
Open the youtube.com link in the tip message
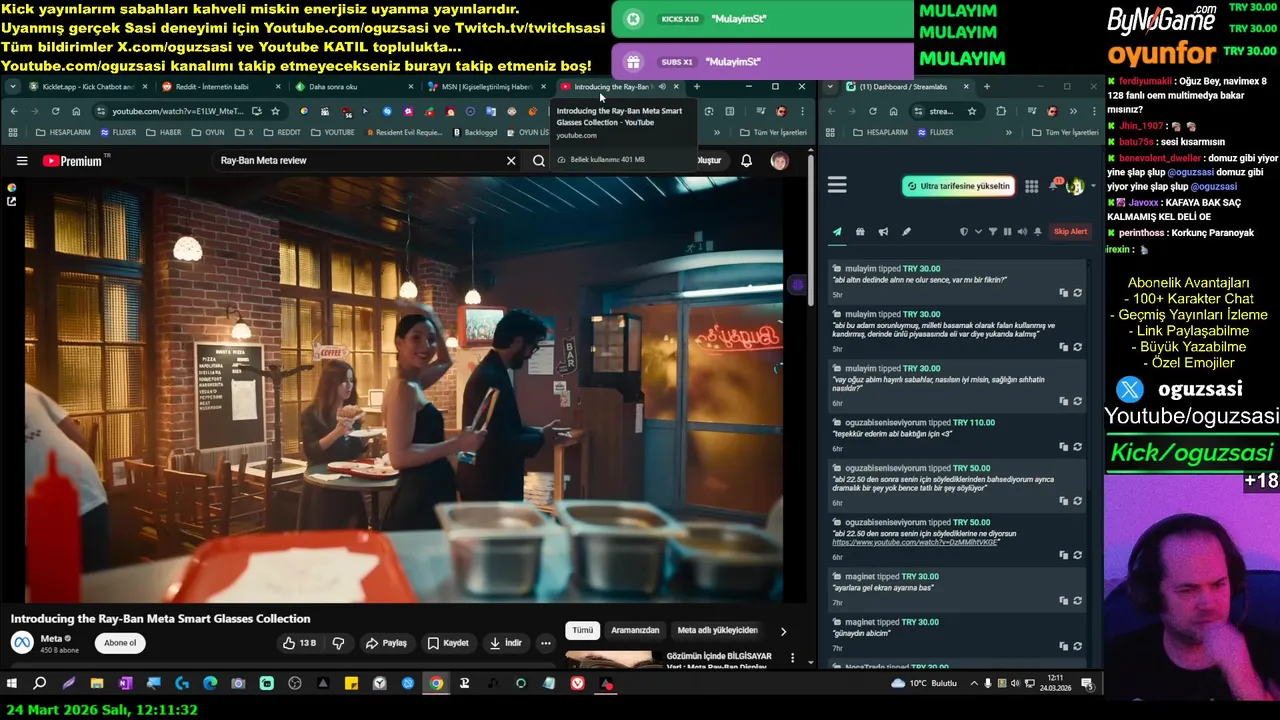[x=915, y=542]
